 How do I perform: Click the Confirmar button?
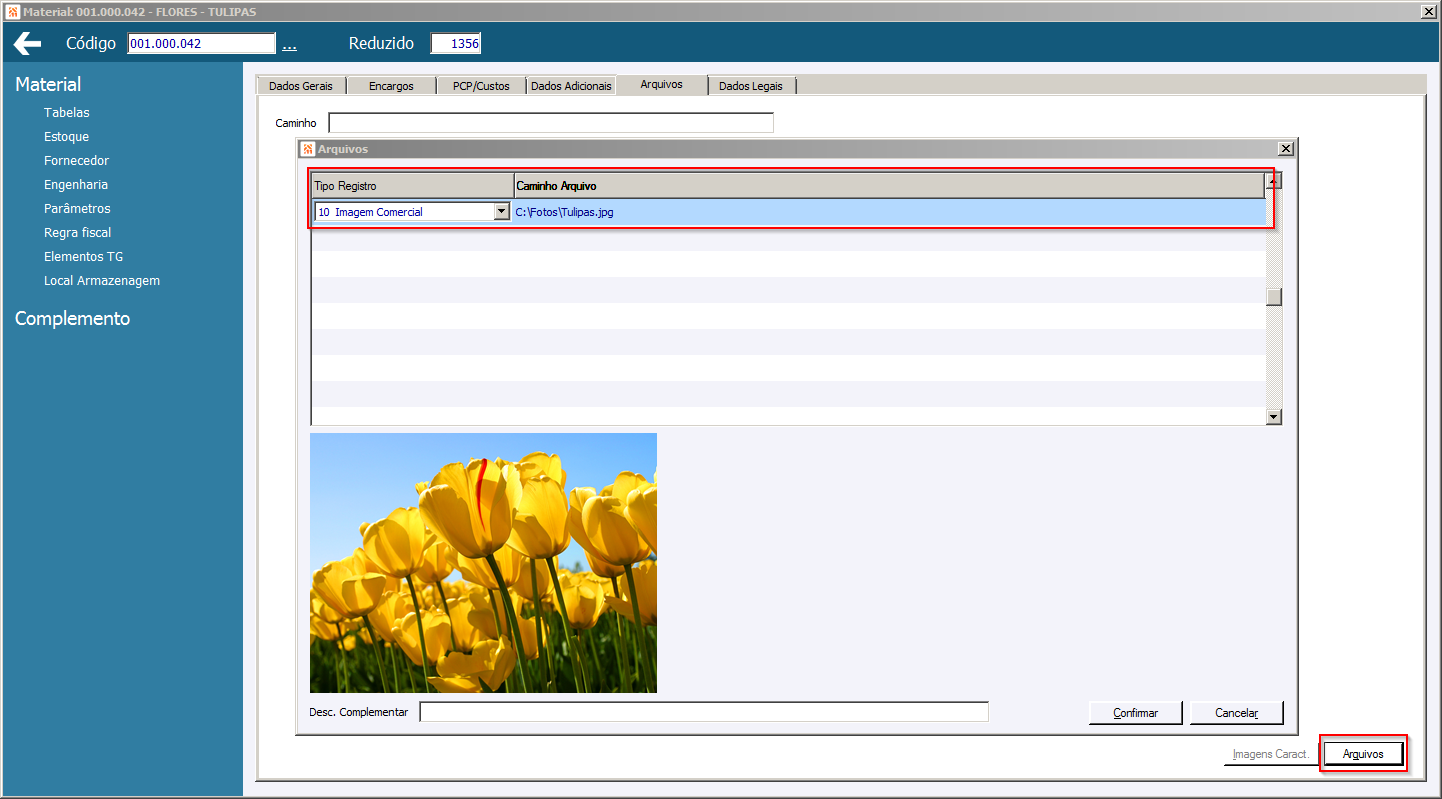click(1136, 713)
